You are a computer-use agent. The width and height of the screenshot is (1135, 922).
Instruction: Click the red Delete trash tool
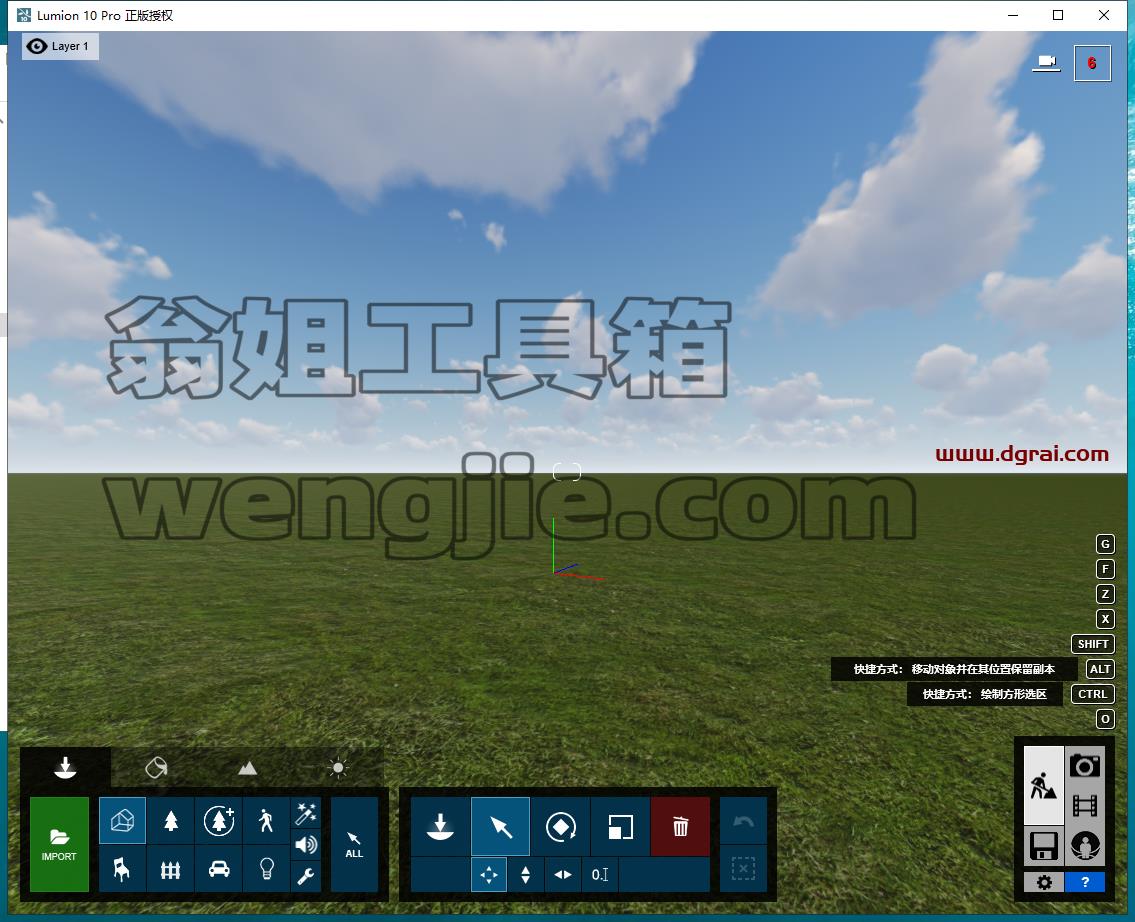click(680, 826)
